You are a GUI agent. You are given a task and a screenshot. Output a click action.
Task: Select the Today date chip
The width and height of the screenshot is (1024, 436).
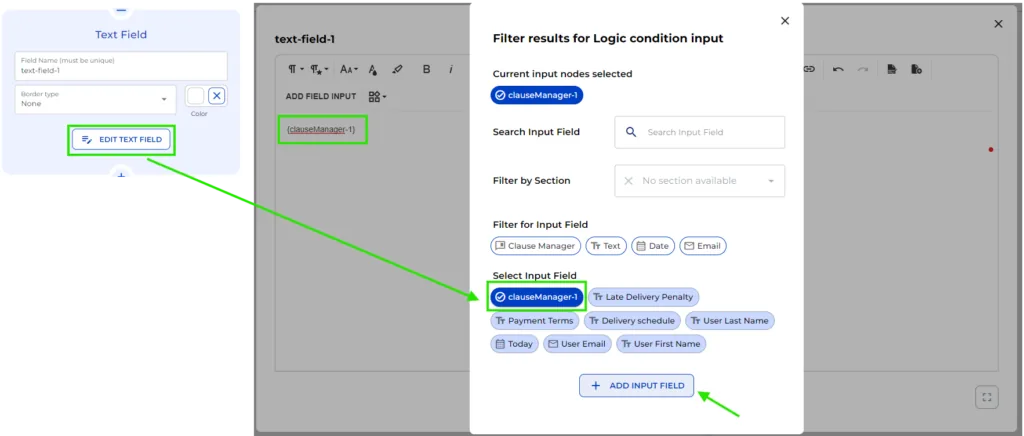pos(515,344)
